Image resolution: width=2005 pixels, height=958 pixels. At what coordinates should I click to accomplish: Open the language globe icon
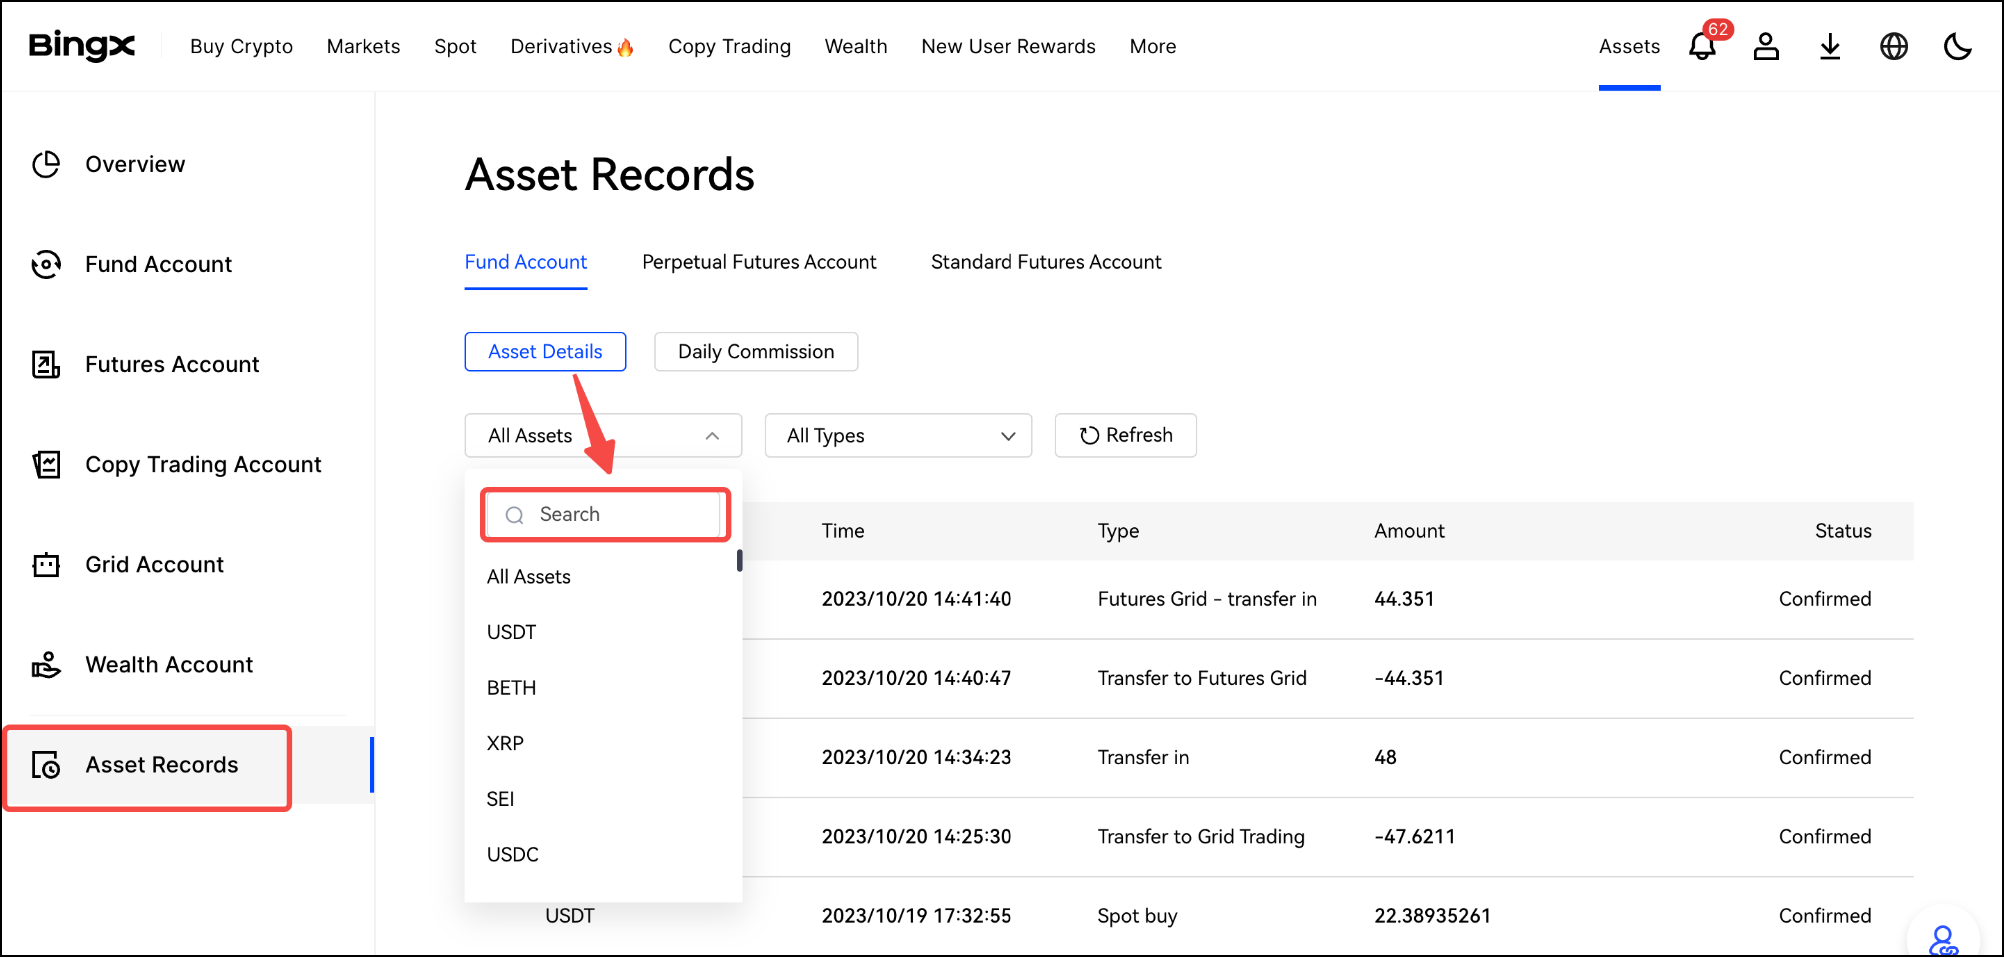1893,47
